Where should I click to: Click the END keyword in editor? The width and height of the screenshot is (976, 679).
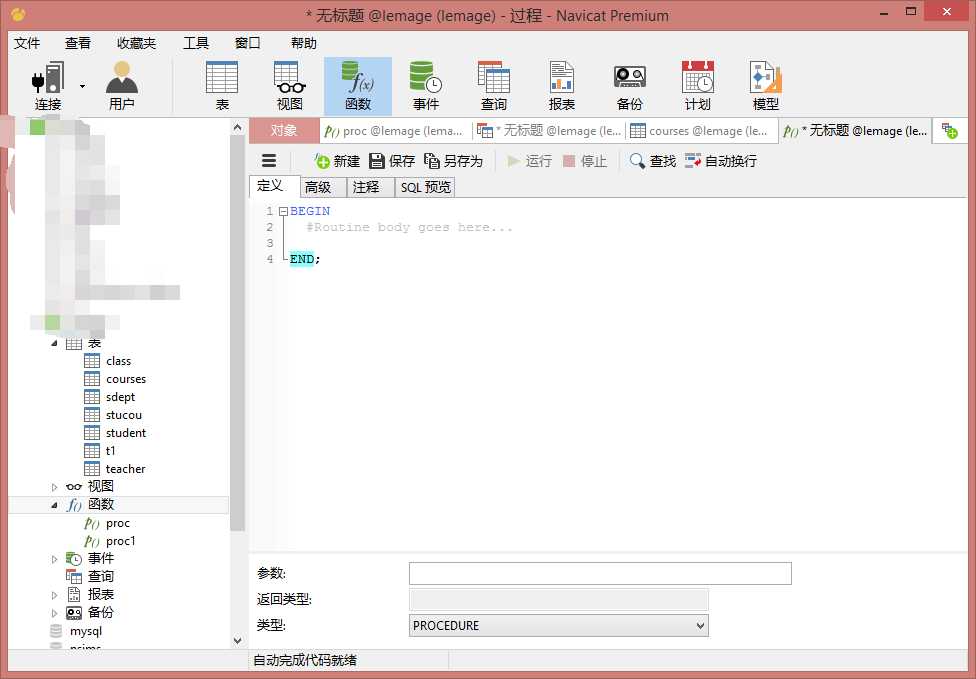[x=302, y=259]
